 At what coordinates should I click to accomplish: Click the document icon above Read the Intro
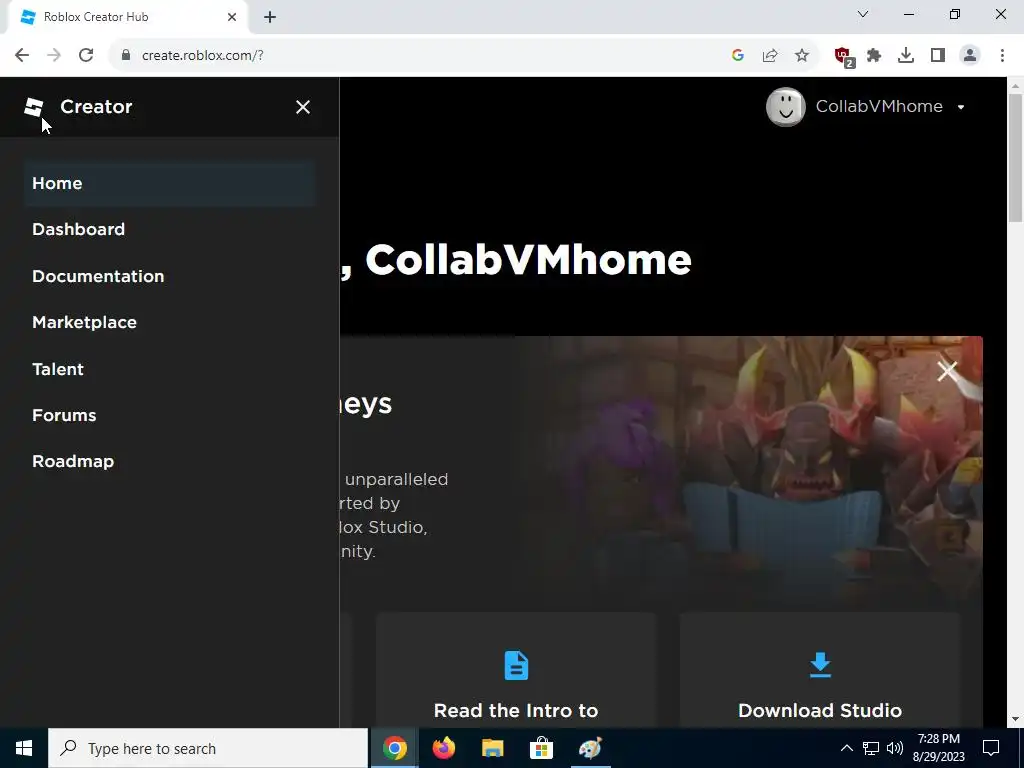pos(516,665)
